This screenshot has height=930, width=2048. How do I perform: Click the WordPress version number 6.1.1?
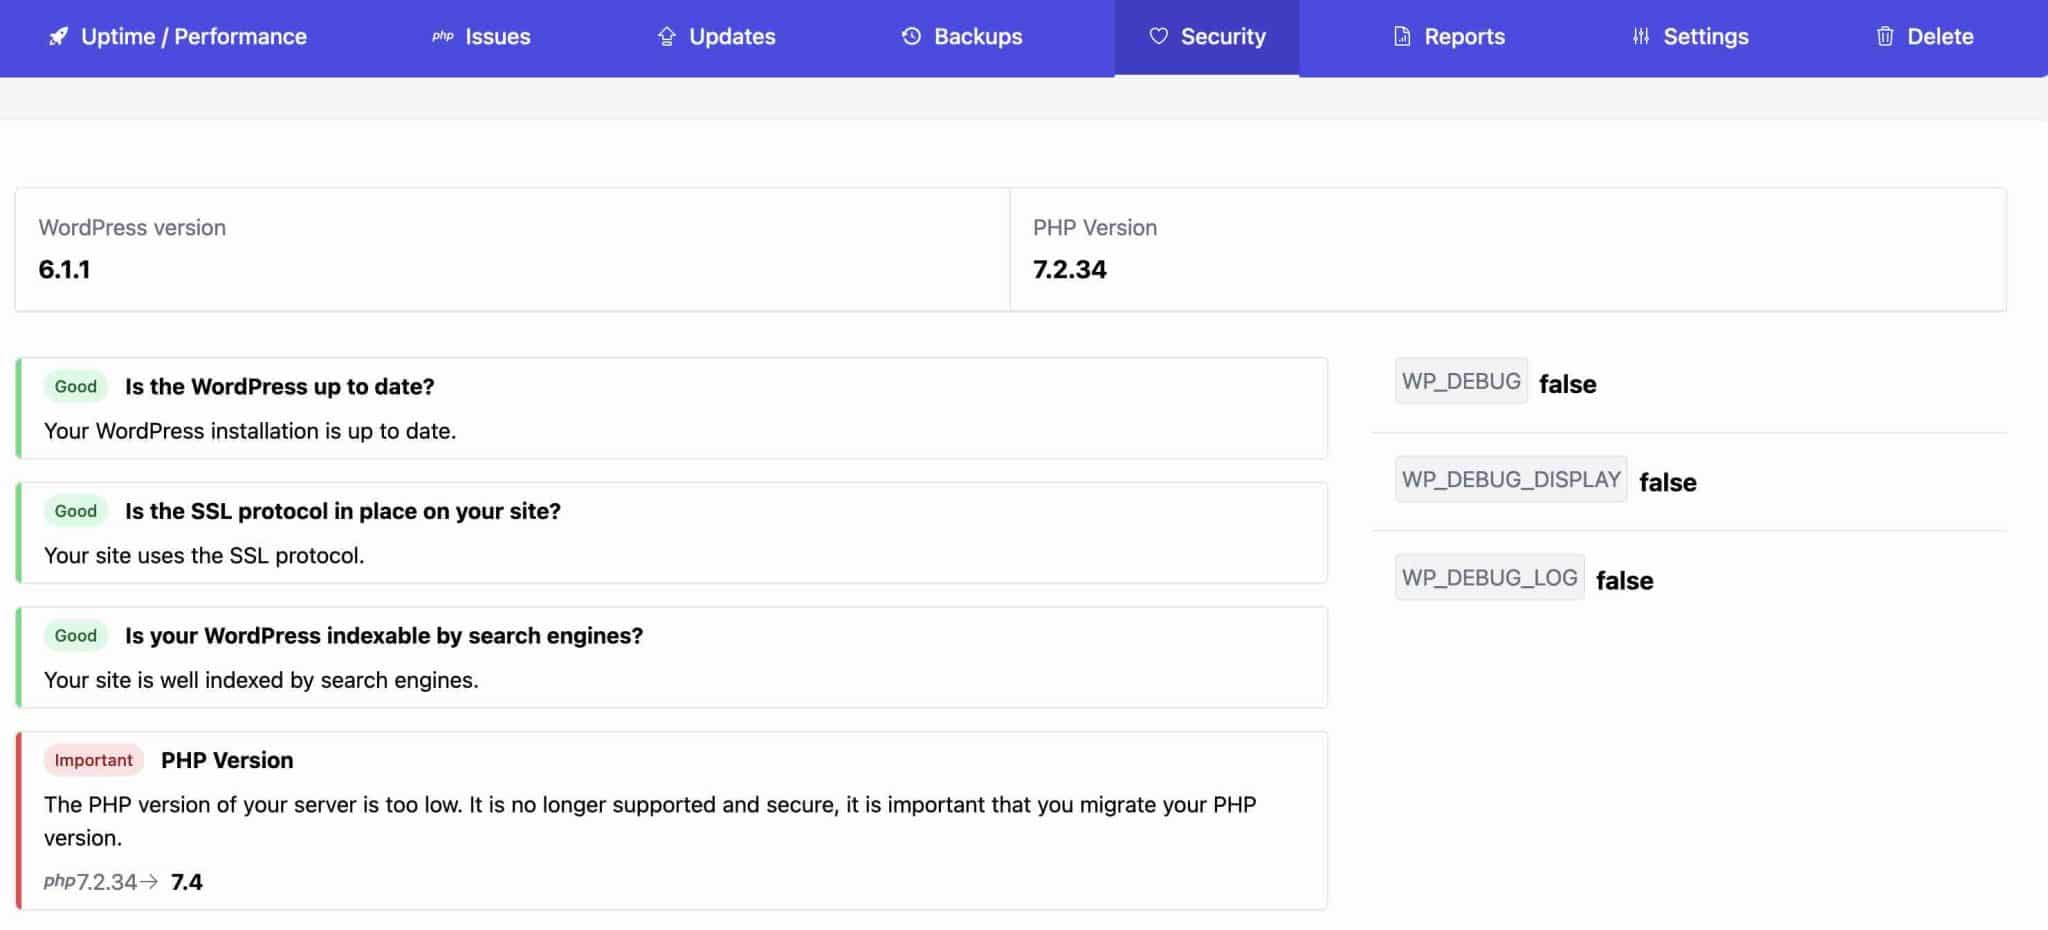click(x=65, y=269)
